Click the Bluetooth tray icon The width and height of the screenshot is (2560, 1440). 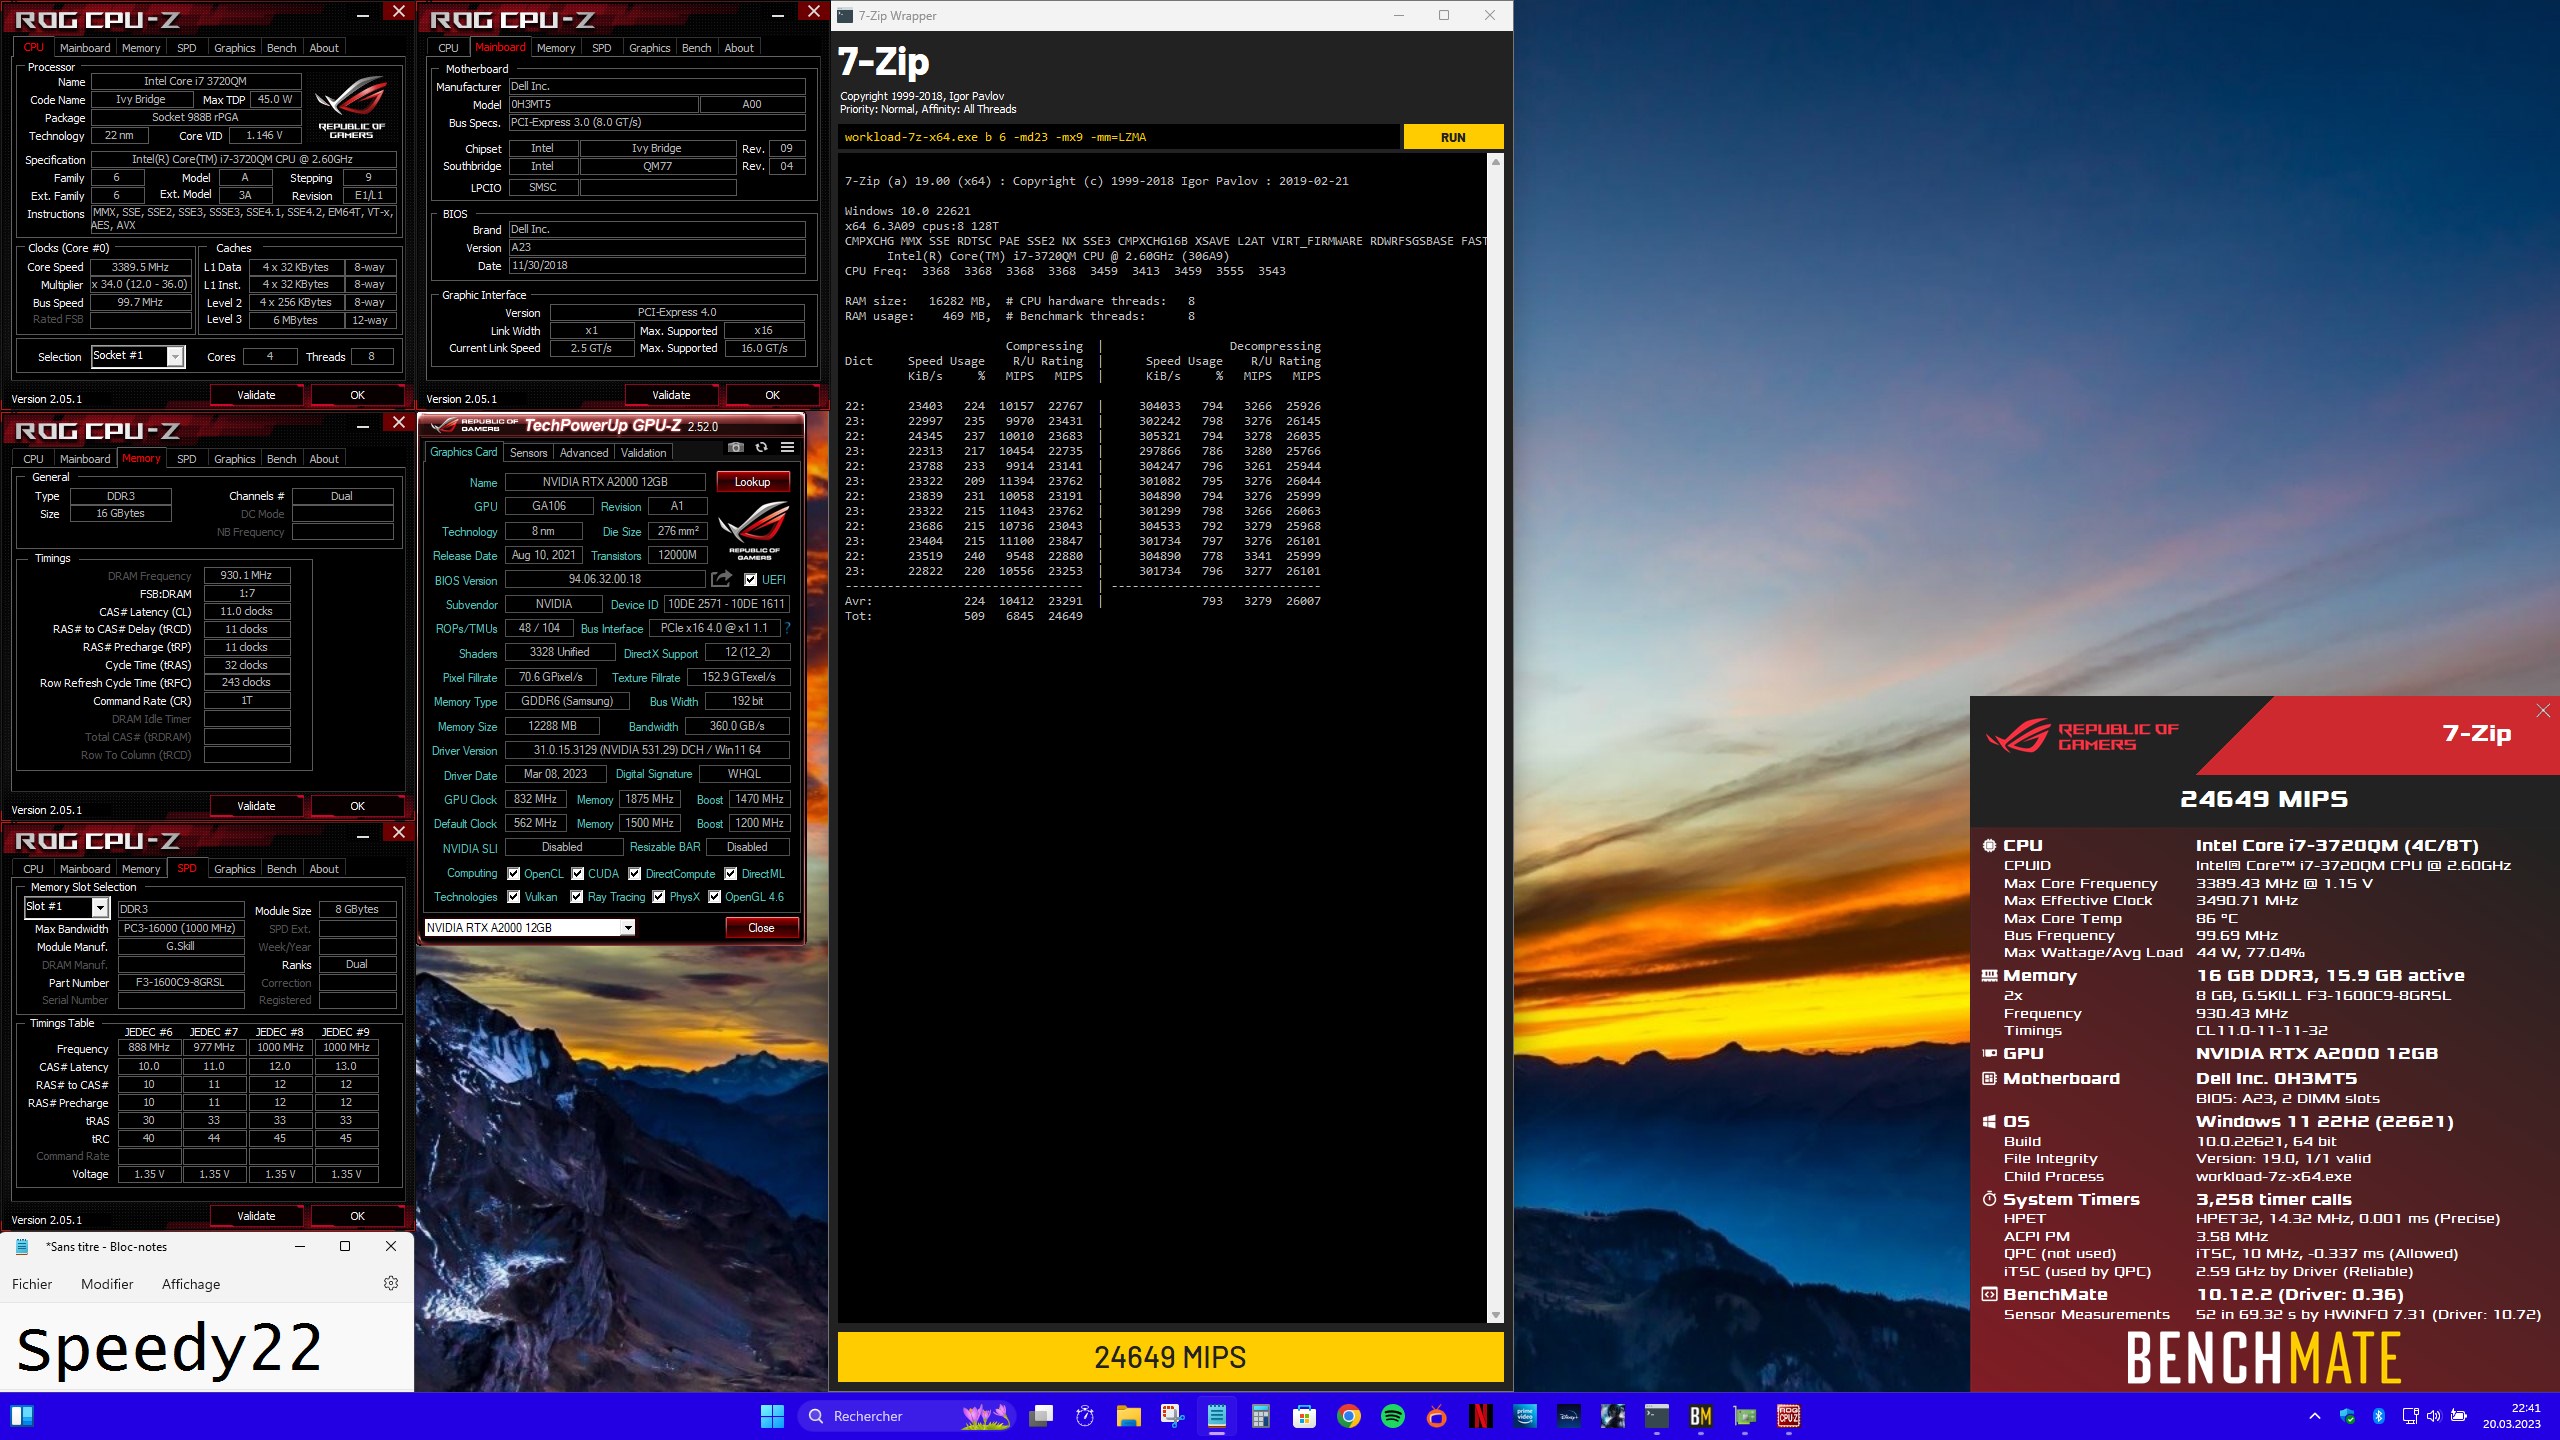pos(2378,1416)
